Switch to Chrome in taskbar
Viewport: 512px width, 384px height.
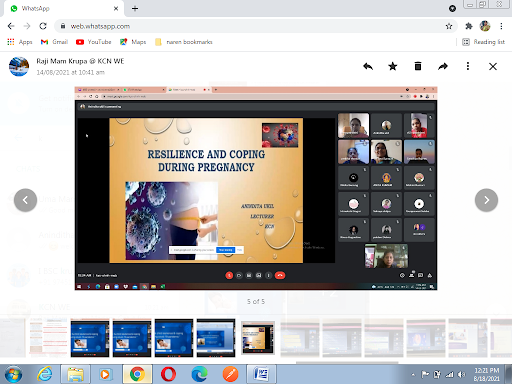point(137,374)
